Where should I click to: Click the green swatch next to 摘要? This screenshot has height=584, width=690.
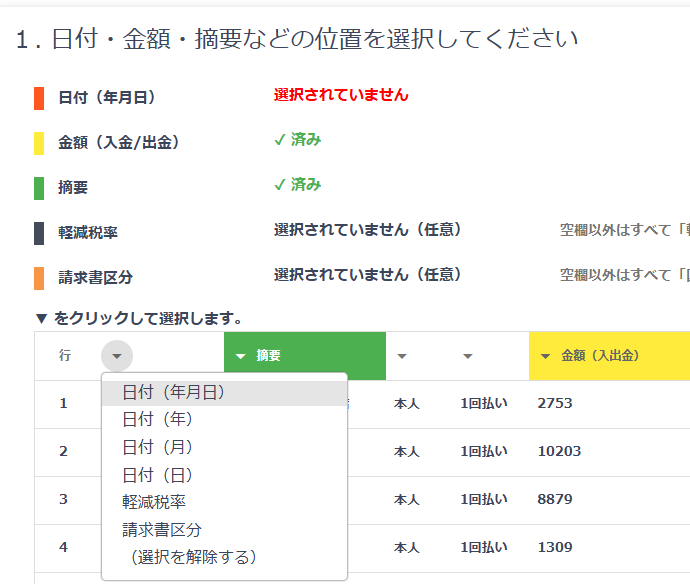coord(39,188)
